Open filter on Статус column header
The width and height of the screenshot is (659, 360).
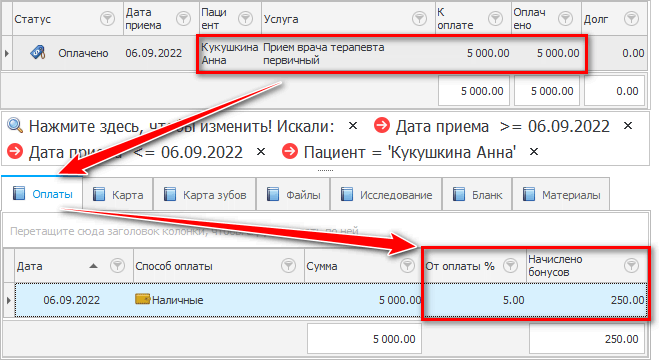point(108,19)
